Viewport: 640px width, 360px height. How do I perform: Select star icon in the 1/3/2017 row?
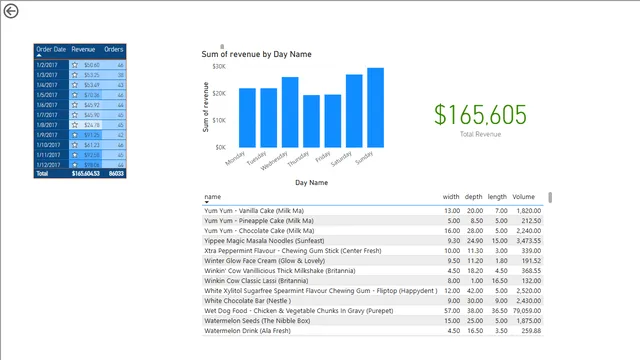pos(75,75)
